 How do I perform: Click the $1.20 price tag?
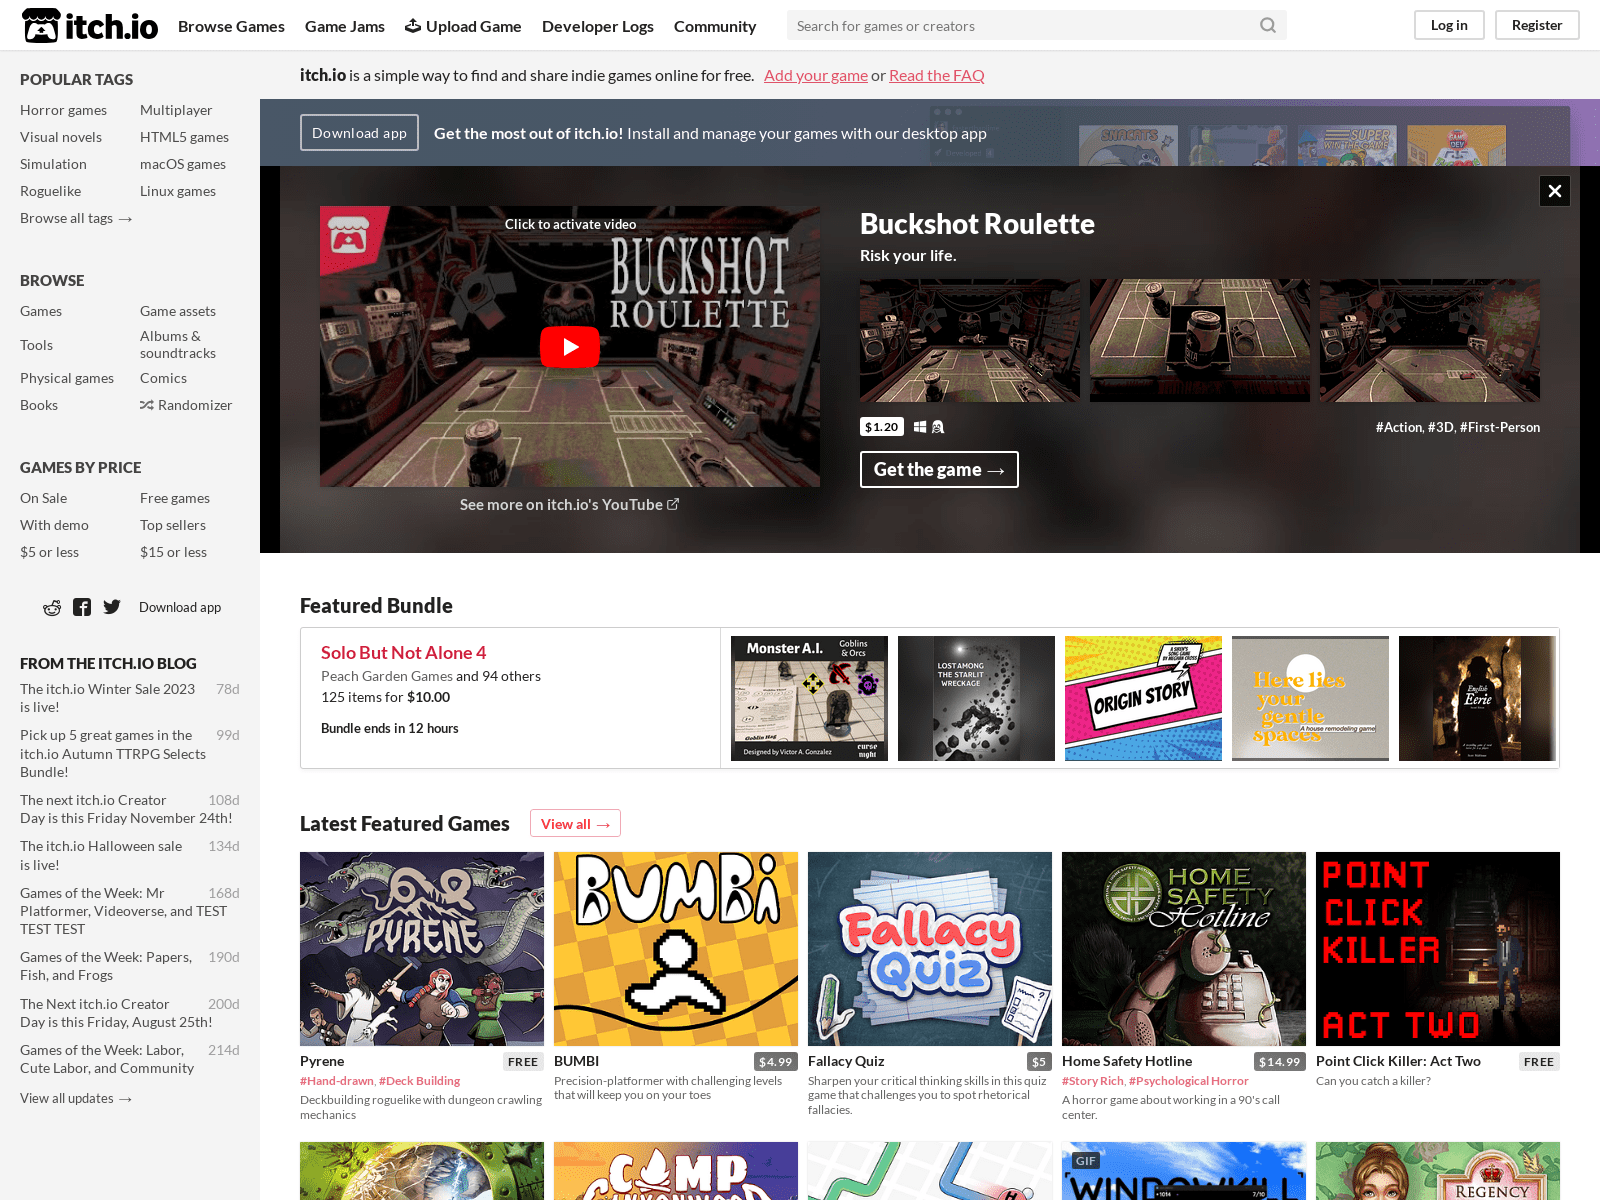882,427
